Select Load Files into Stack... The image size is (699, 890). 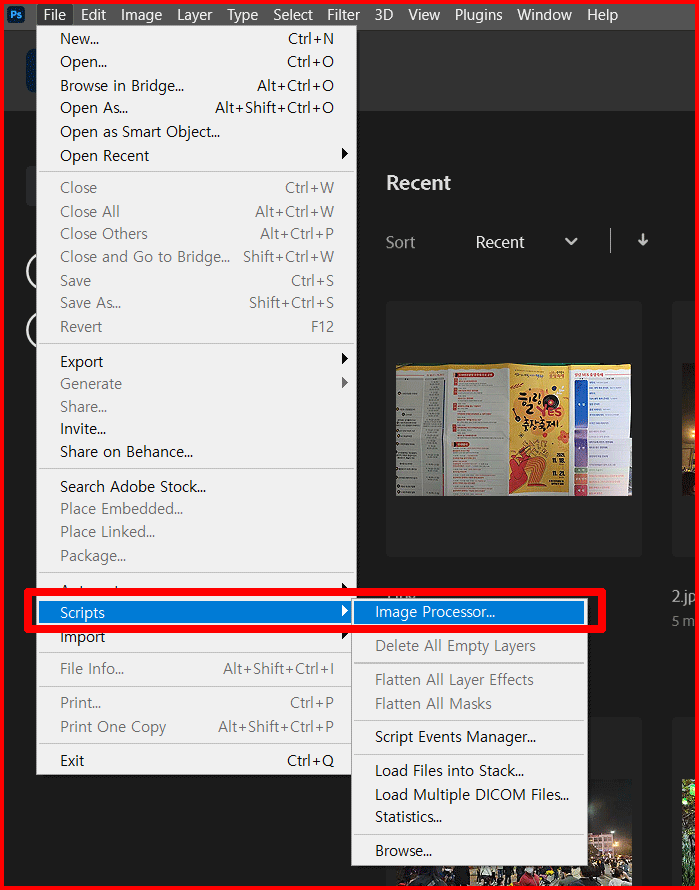tap(470, 771)
